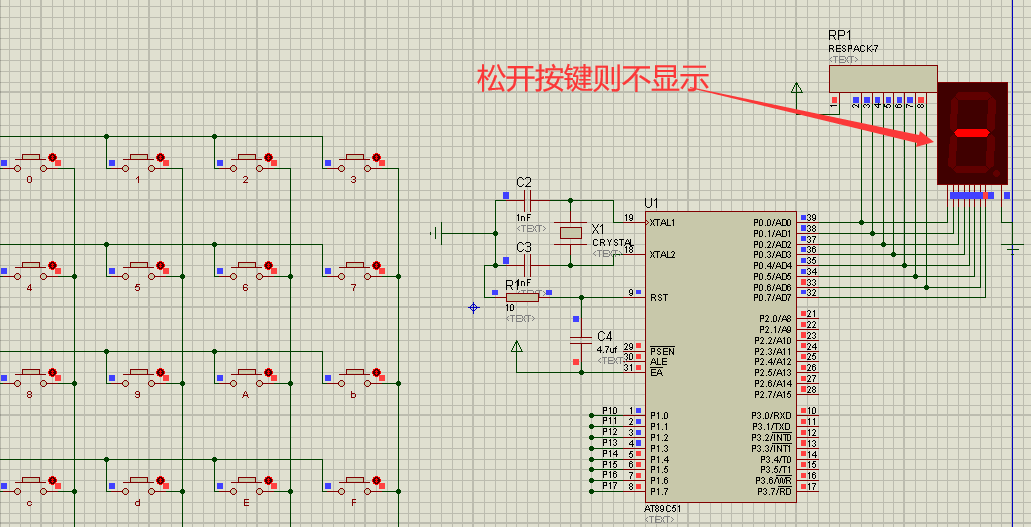The width and height of the screenshot is (1031, 527).
Task: Click the P0.0/AD0 pin 39
Action: 806,218
